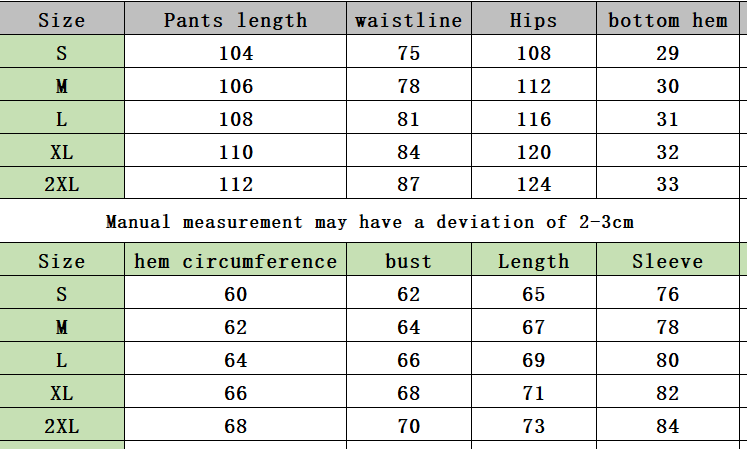
Task: Click the manual measurement deviation note
Action: pyautogui.click(x=370, y=221)
